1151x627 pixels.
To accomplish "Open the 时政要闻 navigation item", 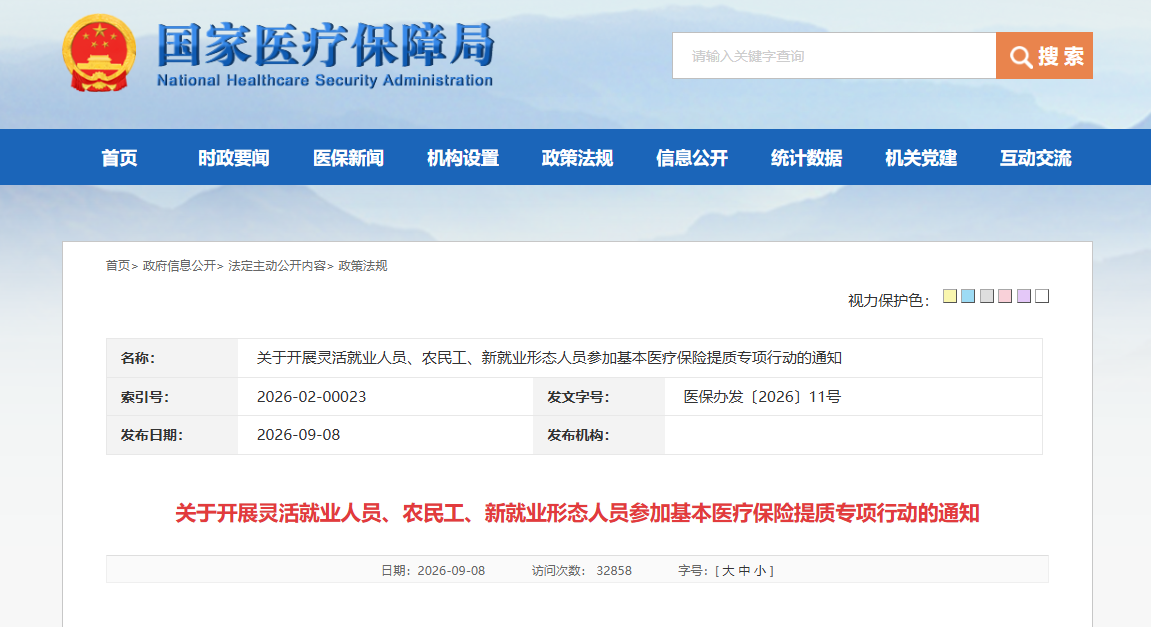I will 233,158.
